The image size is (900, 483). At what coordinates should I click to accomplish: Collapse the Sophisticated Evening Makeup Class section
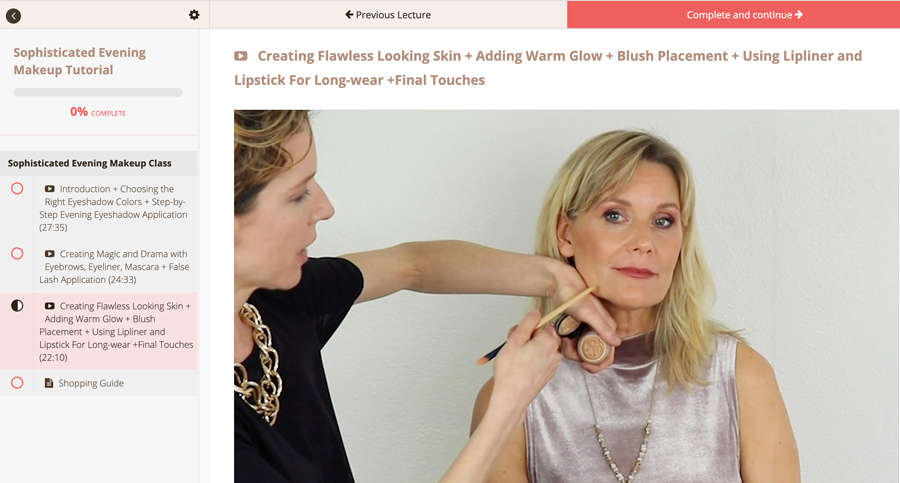(99, 163)
